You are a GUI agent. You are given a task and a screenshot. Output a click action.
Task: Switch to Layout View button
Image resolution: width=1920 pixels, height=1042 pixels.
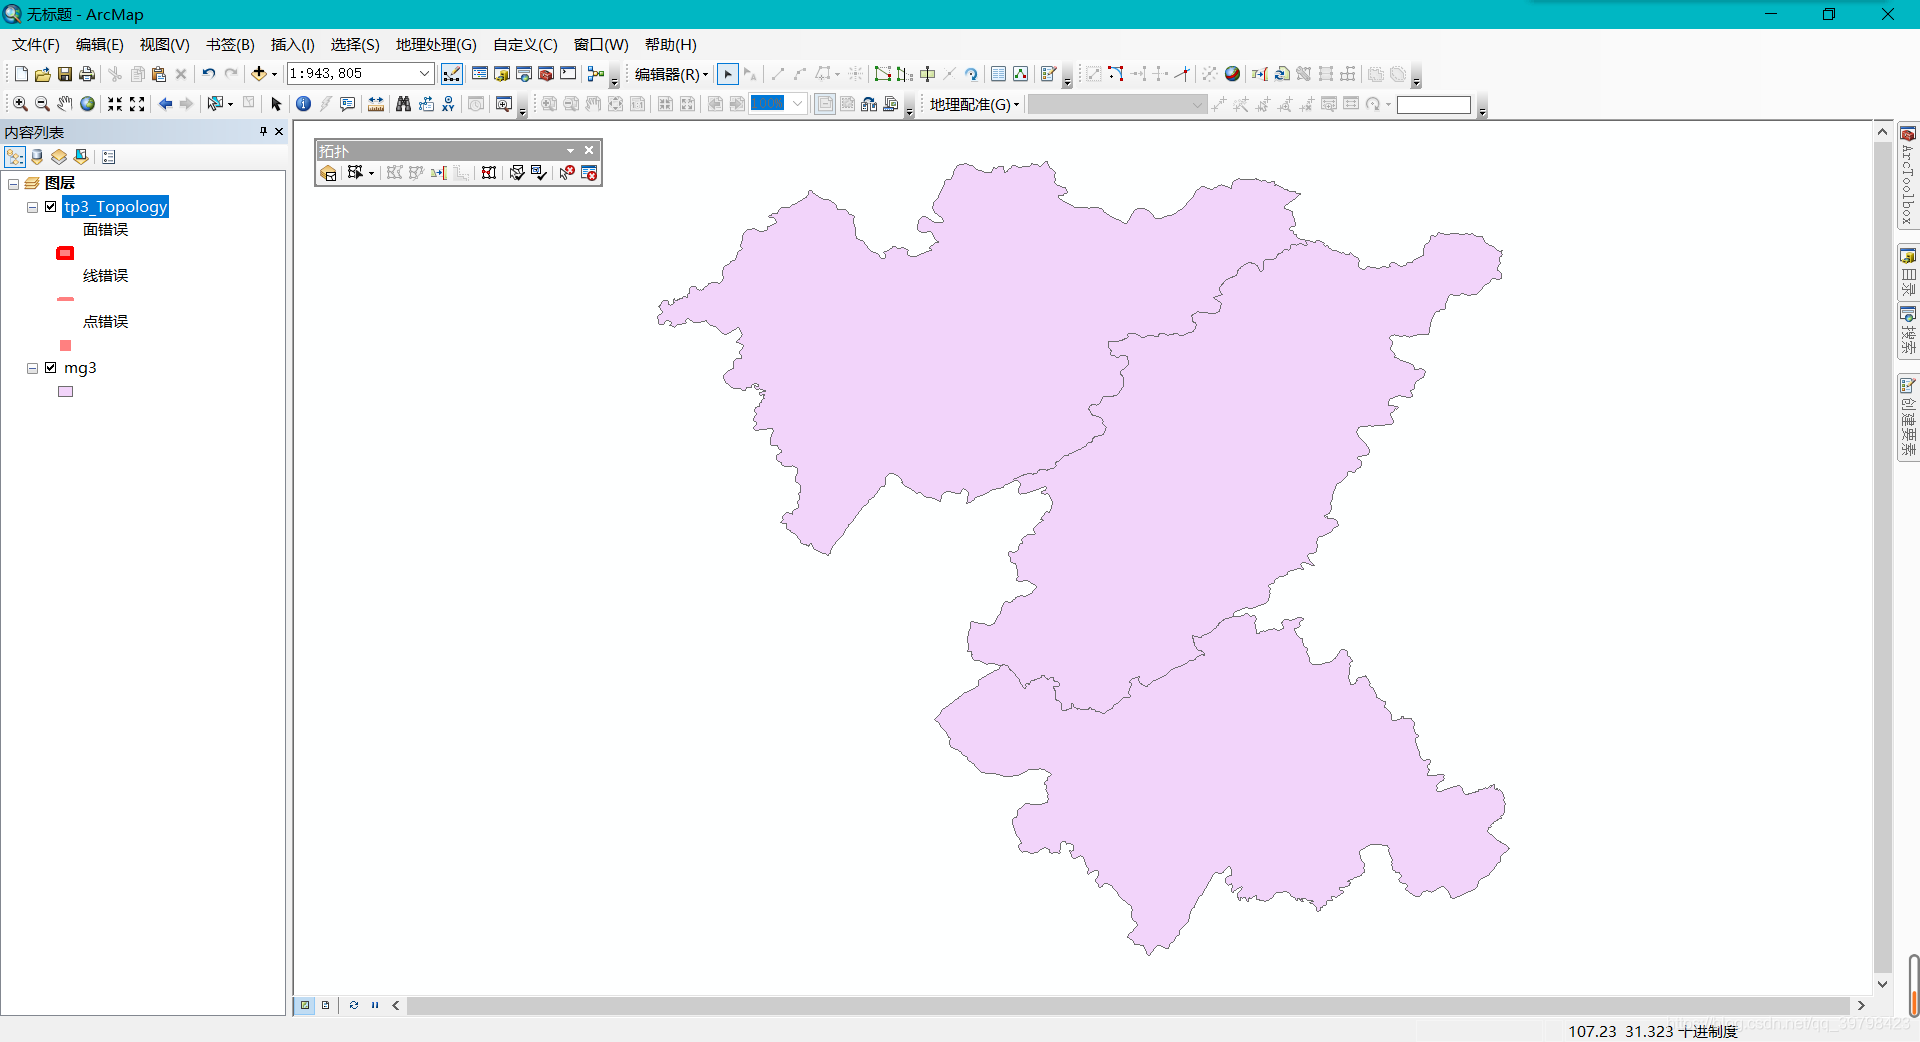click(325, 1005)
